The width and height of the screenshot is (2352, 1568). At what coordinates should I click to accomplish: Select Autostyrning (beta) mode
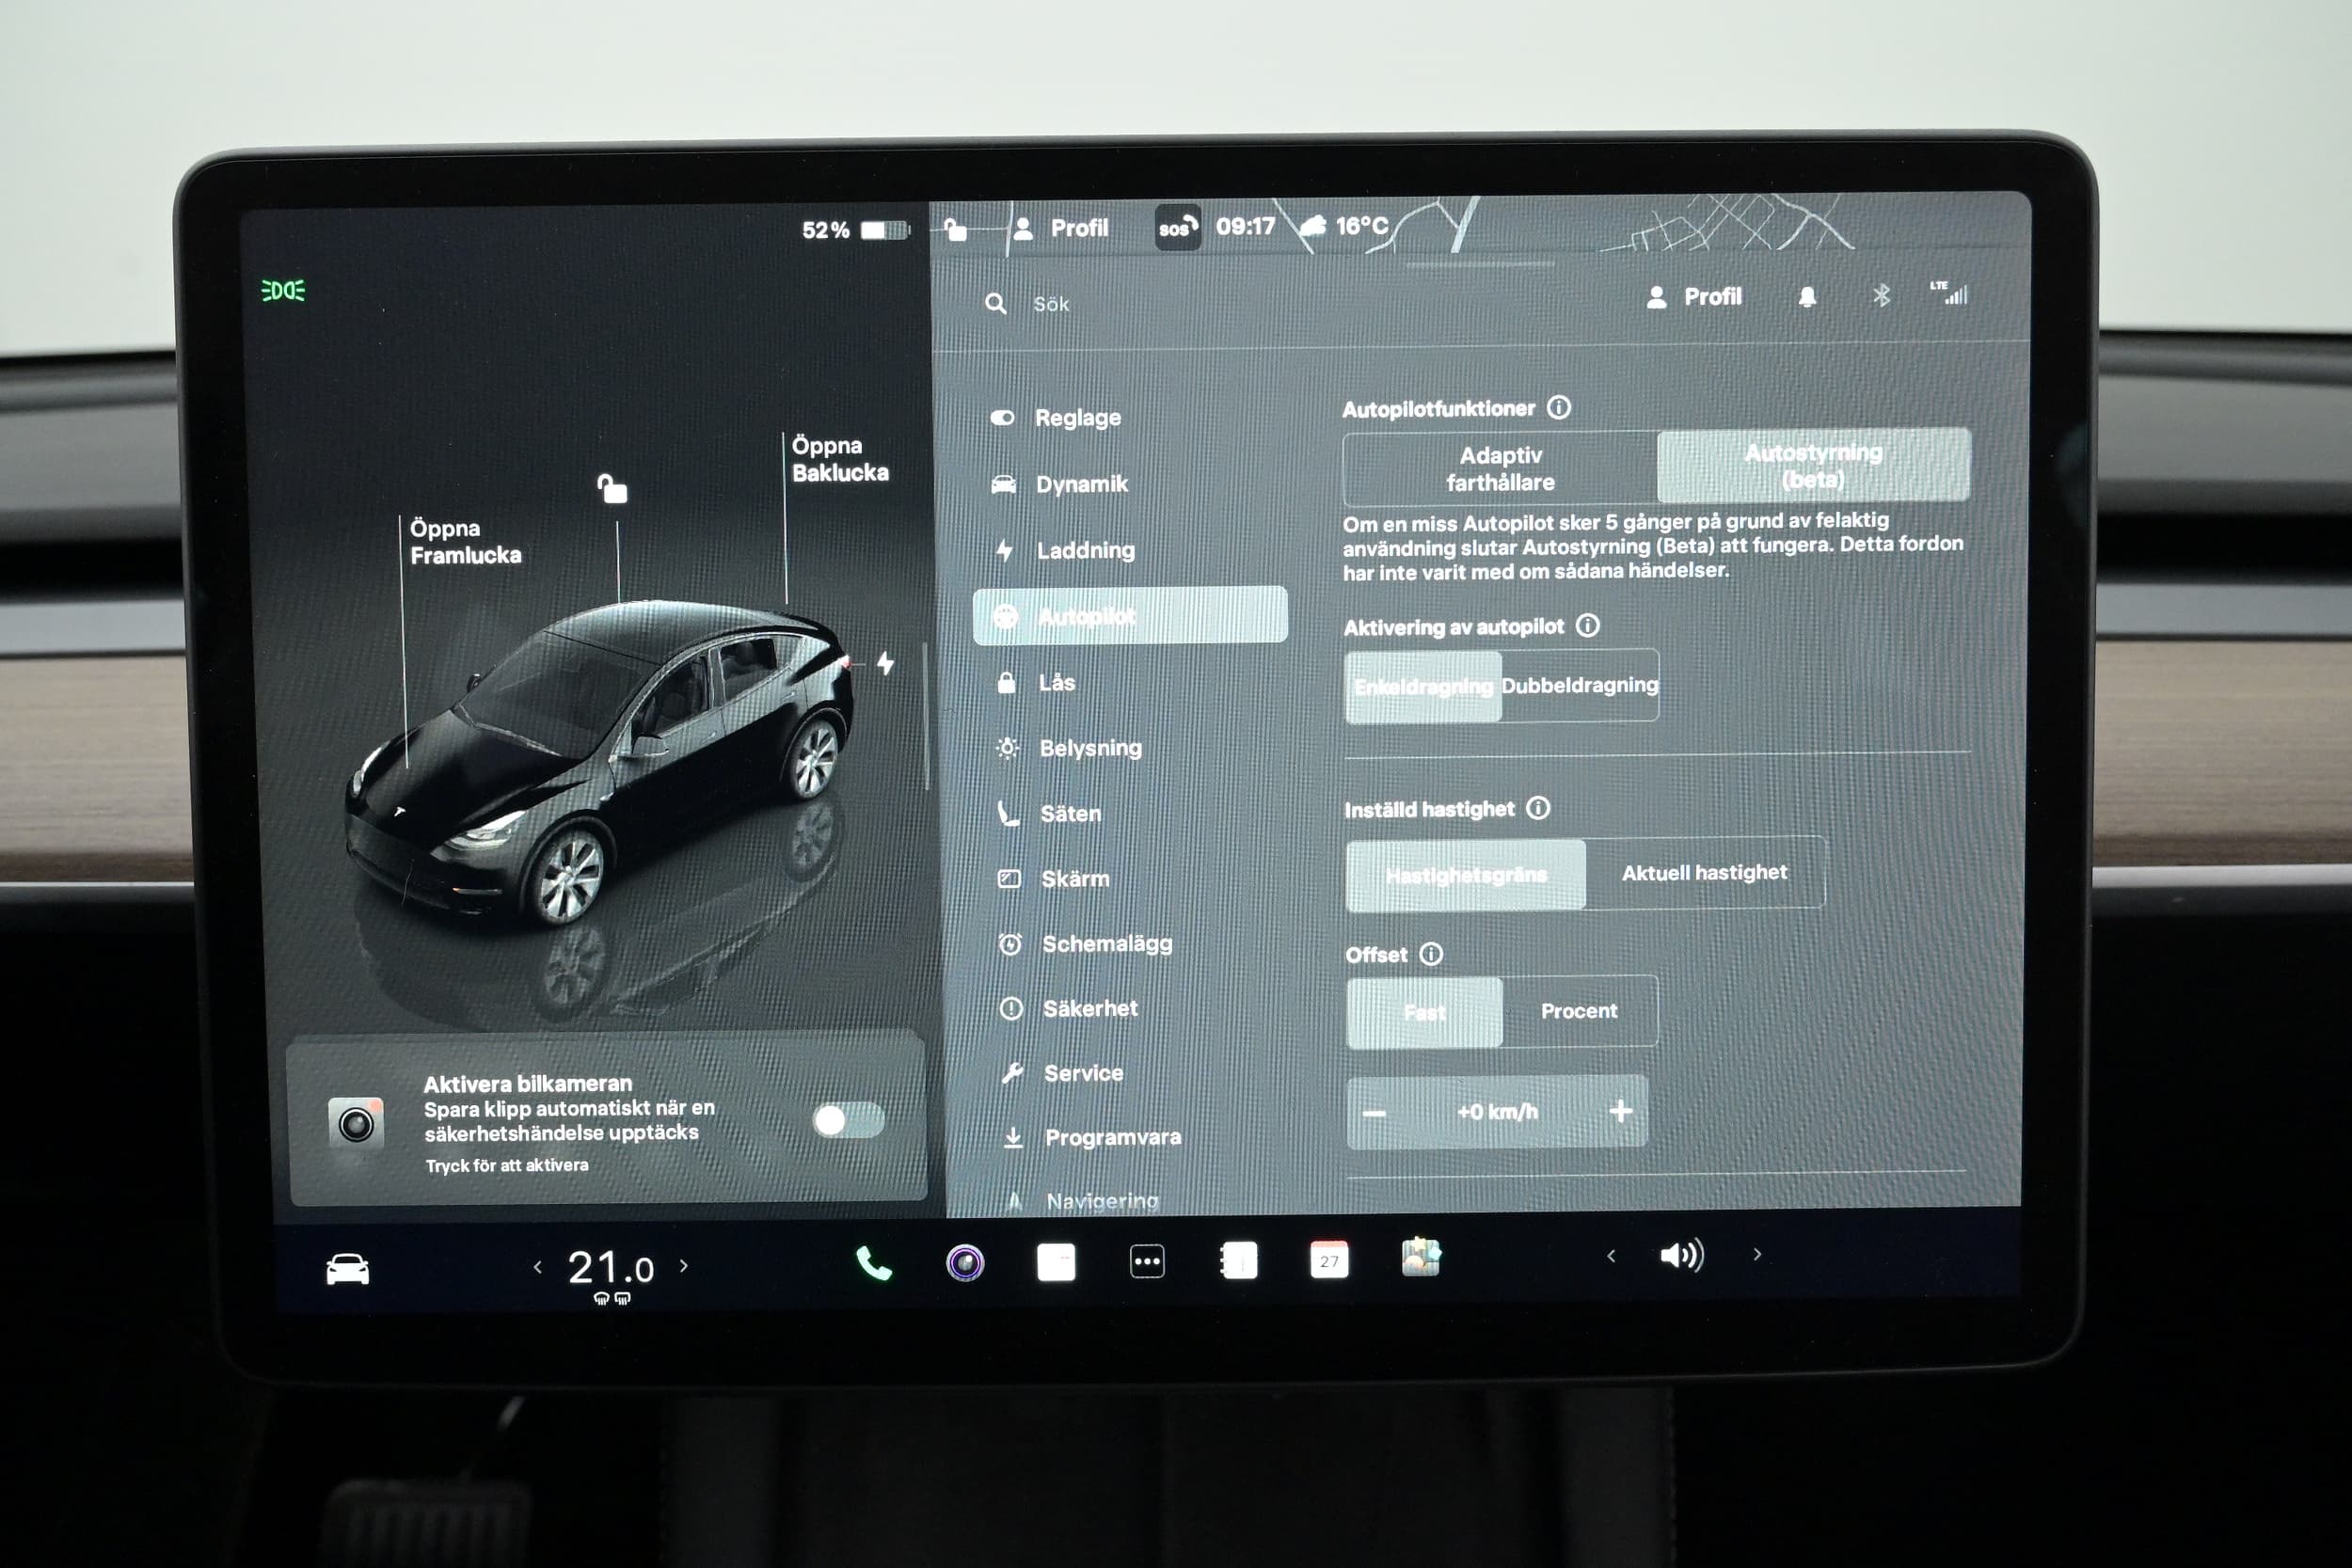[1813, 465]
